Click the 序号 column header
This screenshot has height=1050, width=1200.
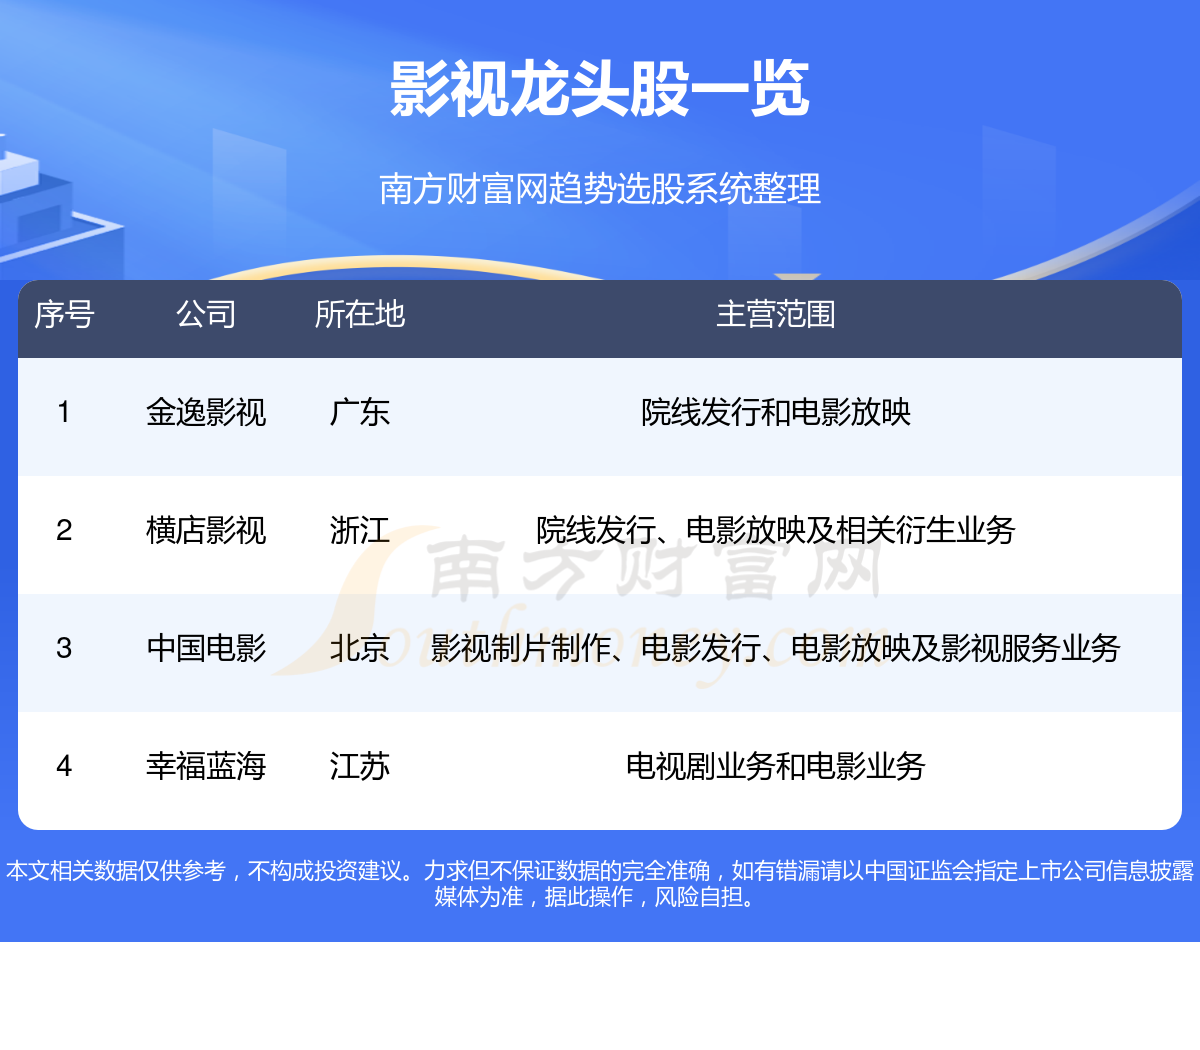[x=64, y=314]
